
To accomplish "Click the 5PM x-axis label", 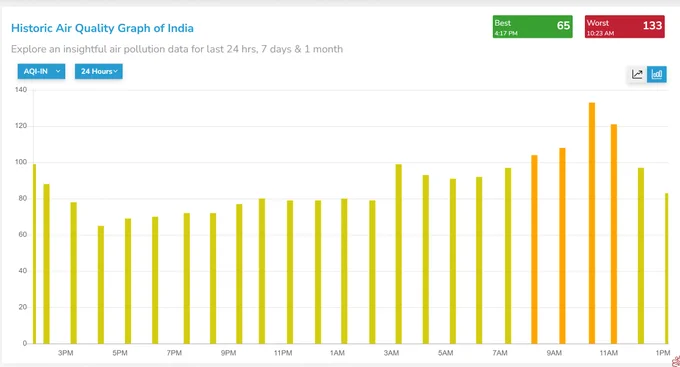I will pos(120,353).
